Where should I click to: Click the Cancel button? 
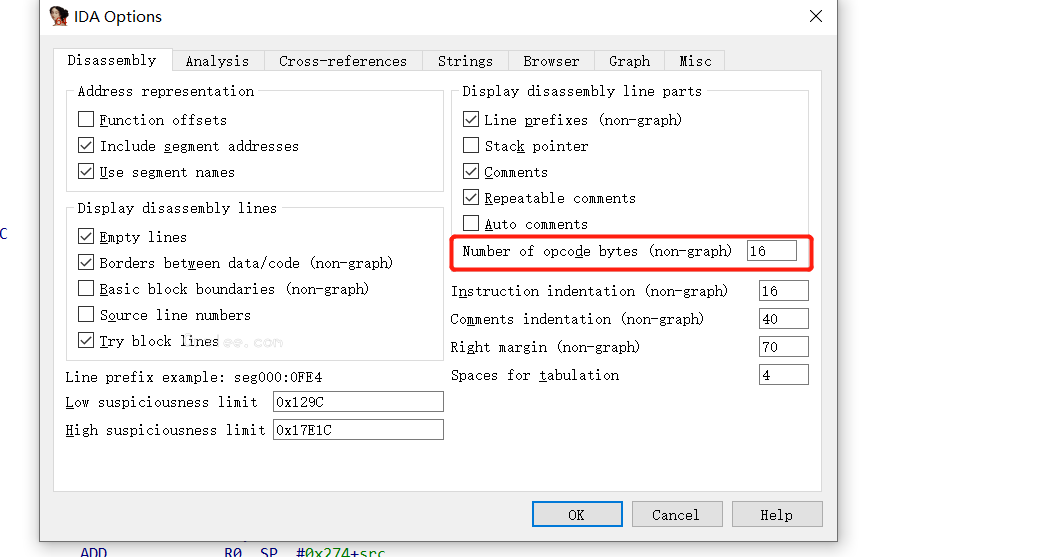click(677, 514)
